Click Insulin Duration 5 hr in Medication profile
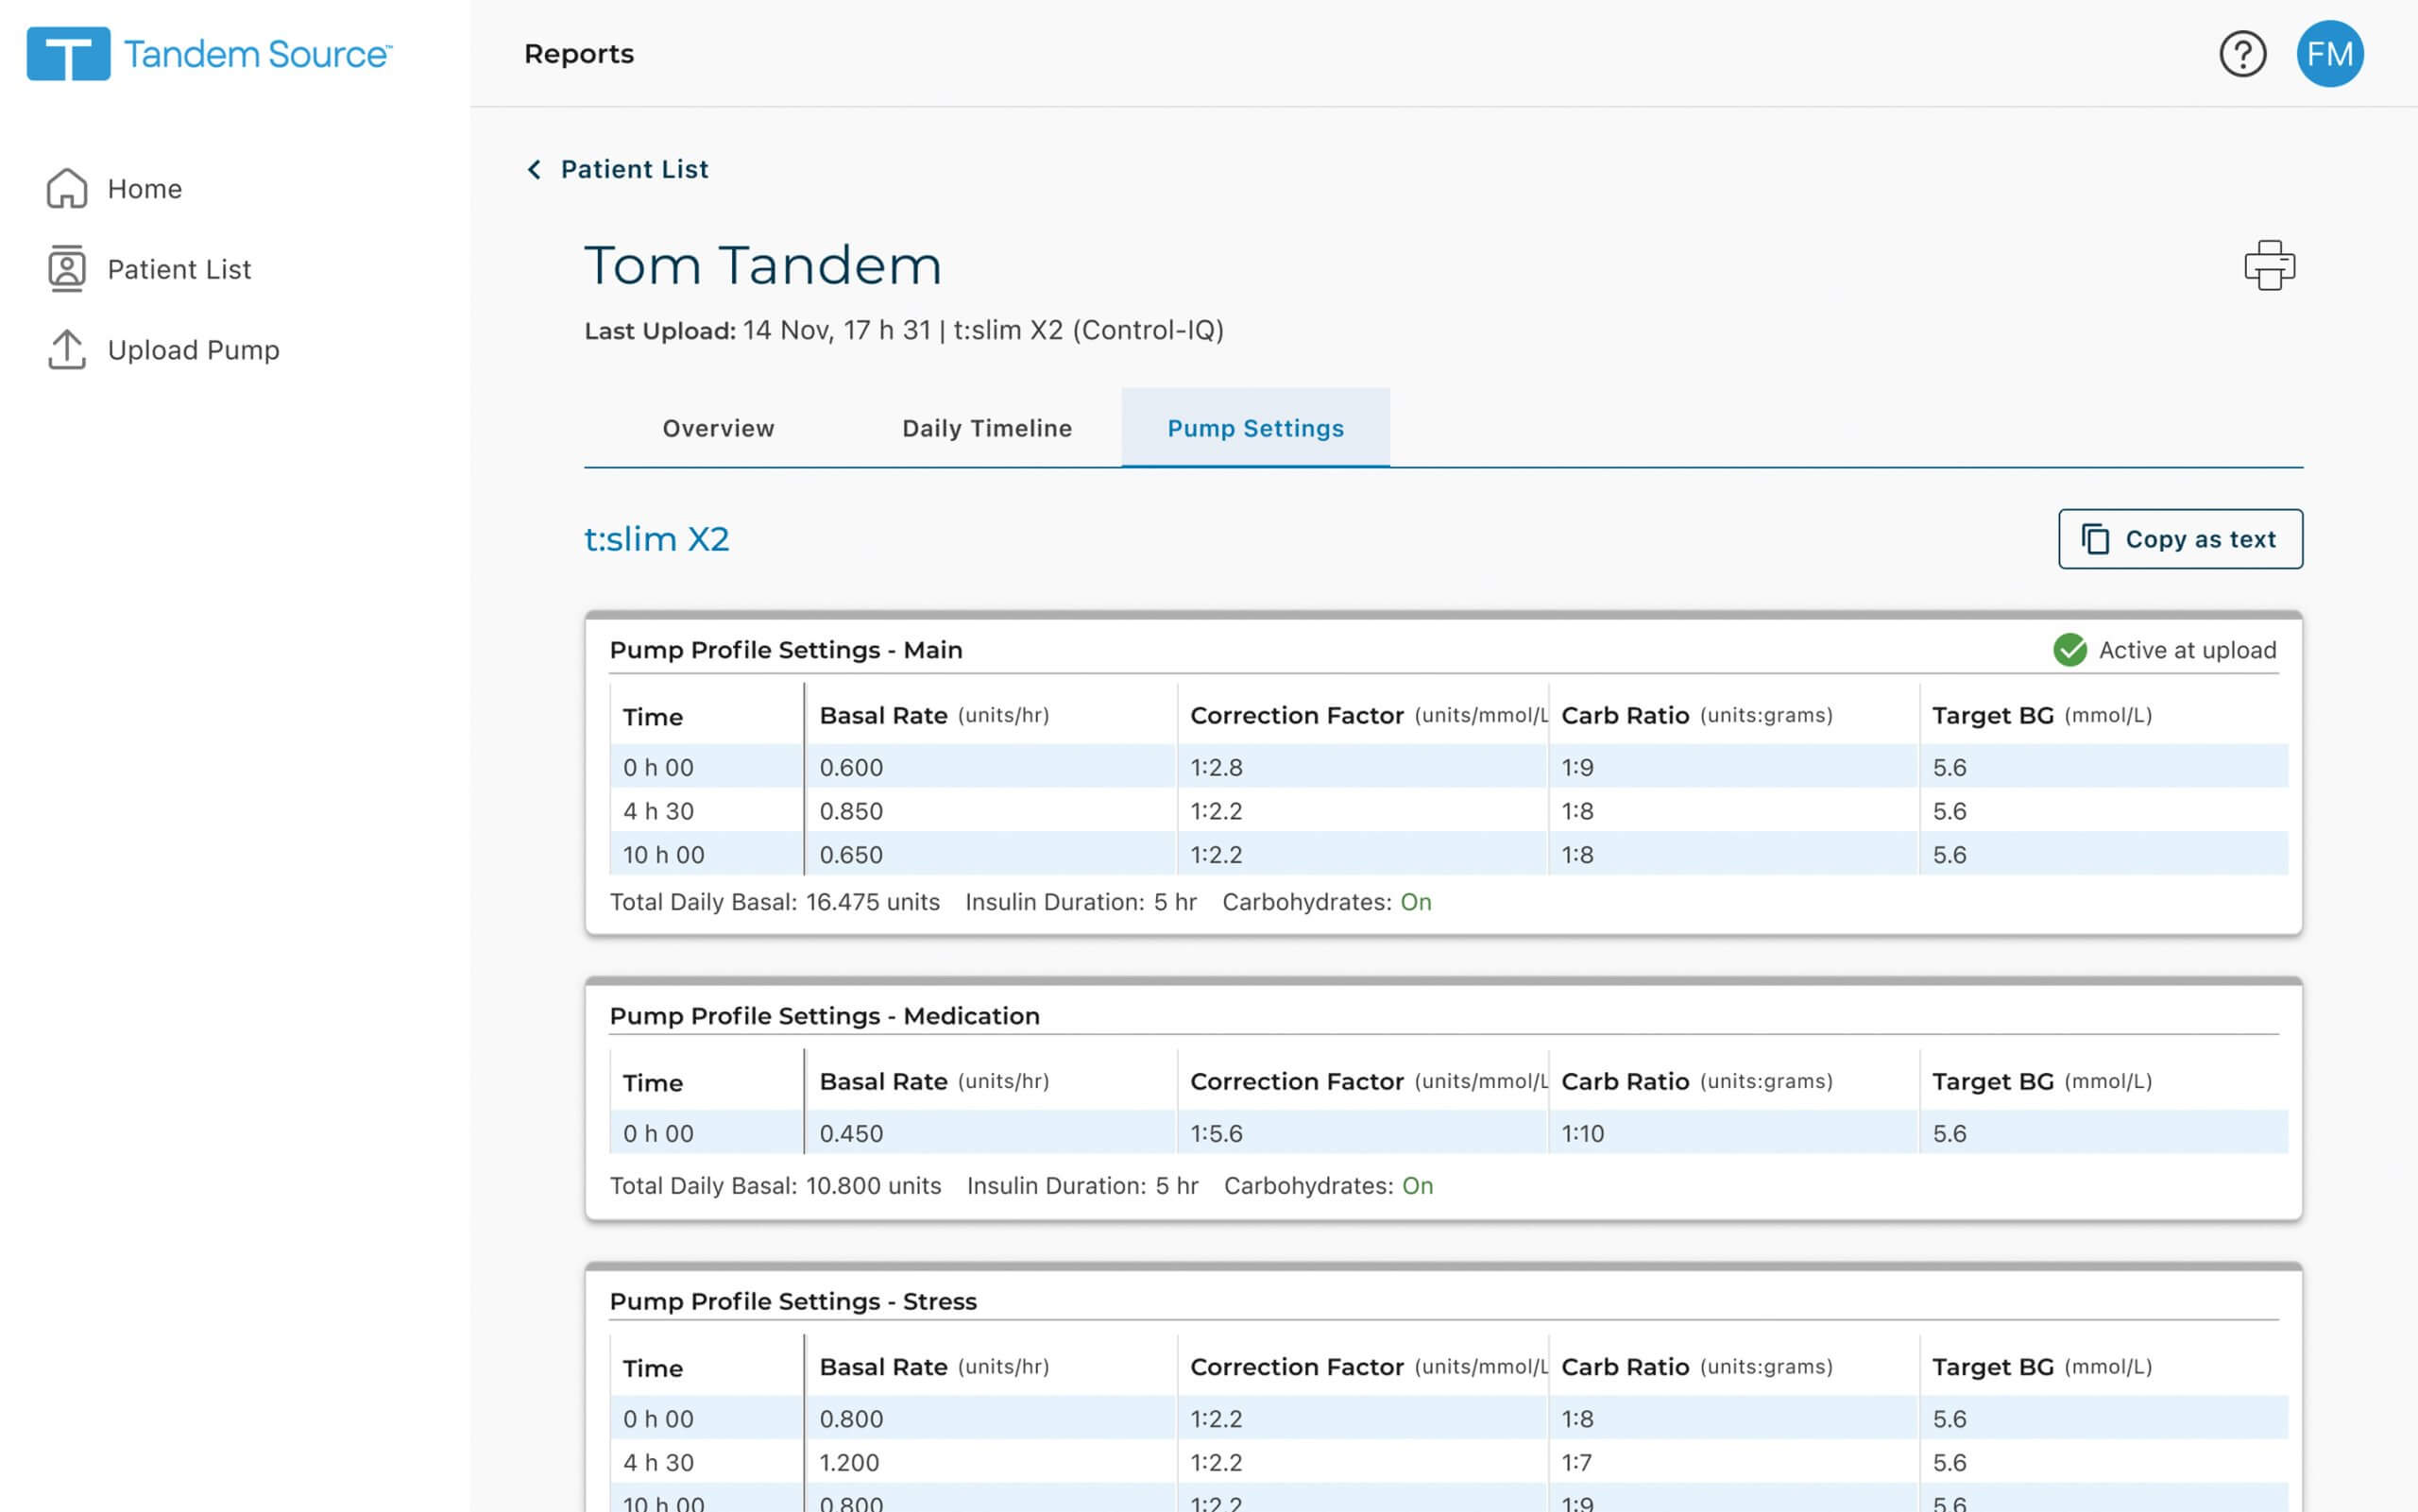The width and height of the screenshot is (2418, 1512). point(1082,1186)
